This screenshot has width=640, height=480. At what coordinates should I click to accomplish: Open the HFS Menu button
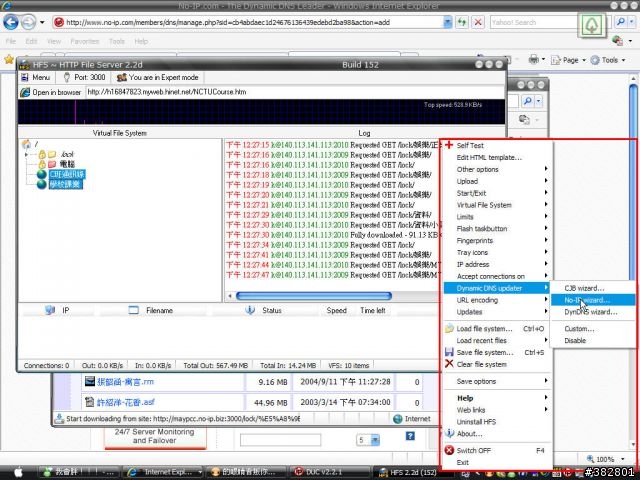[36, 77]
